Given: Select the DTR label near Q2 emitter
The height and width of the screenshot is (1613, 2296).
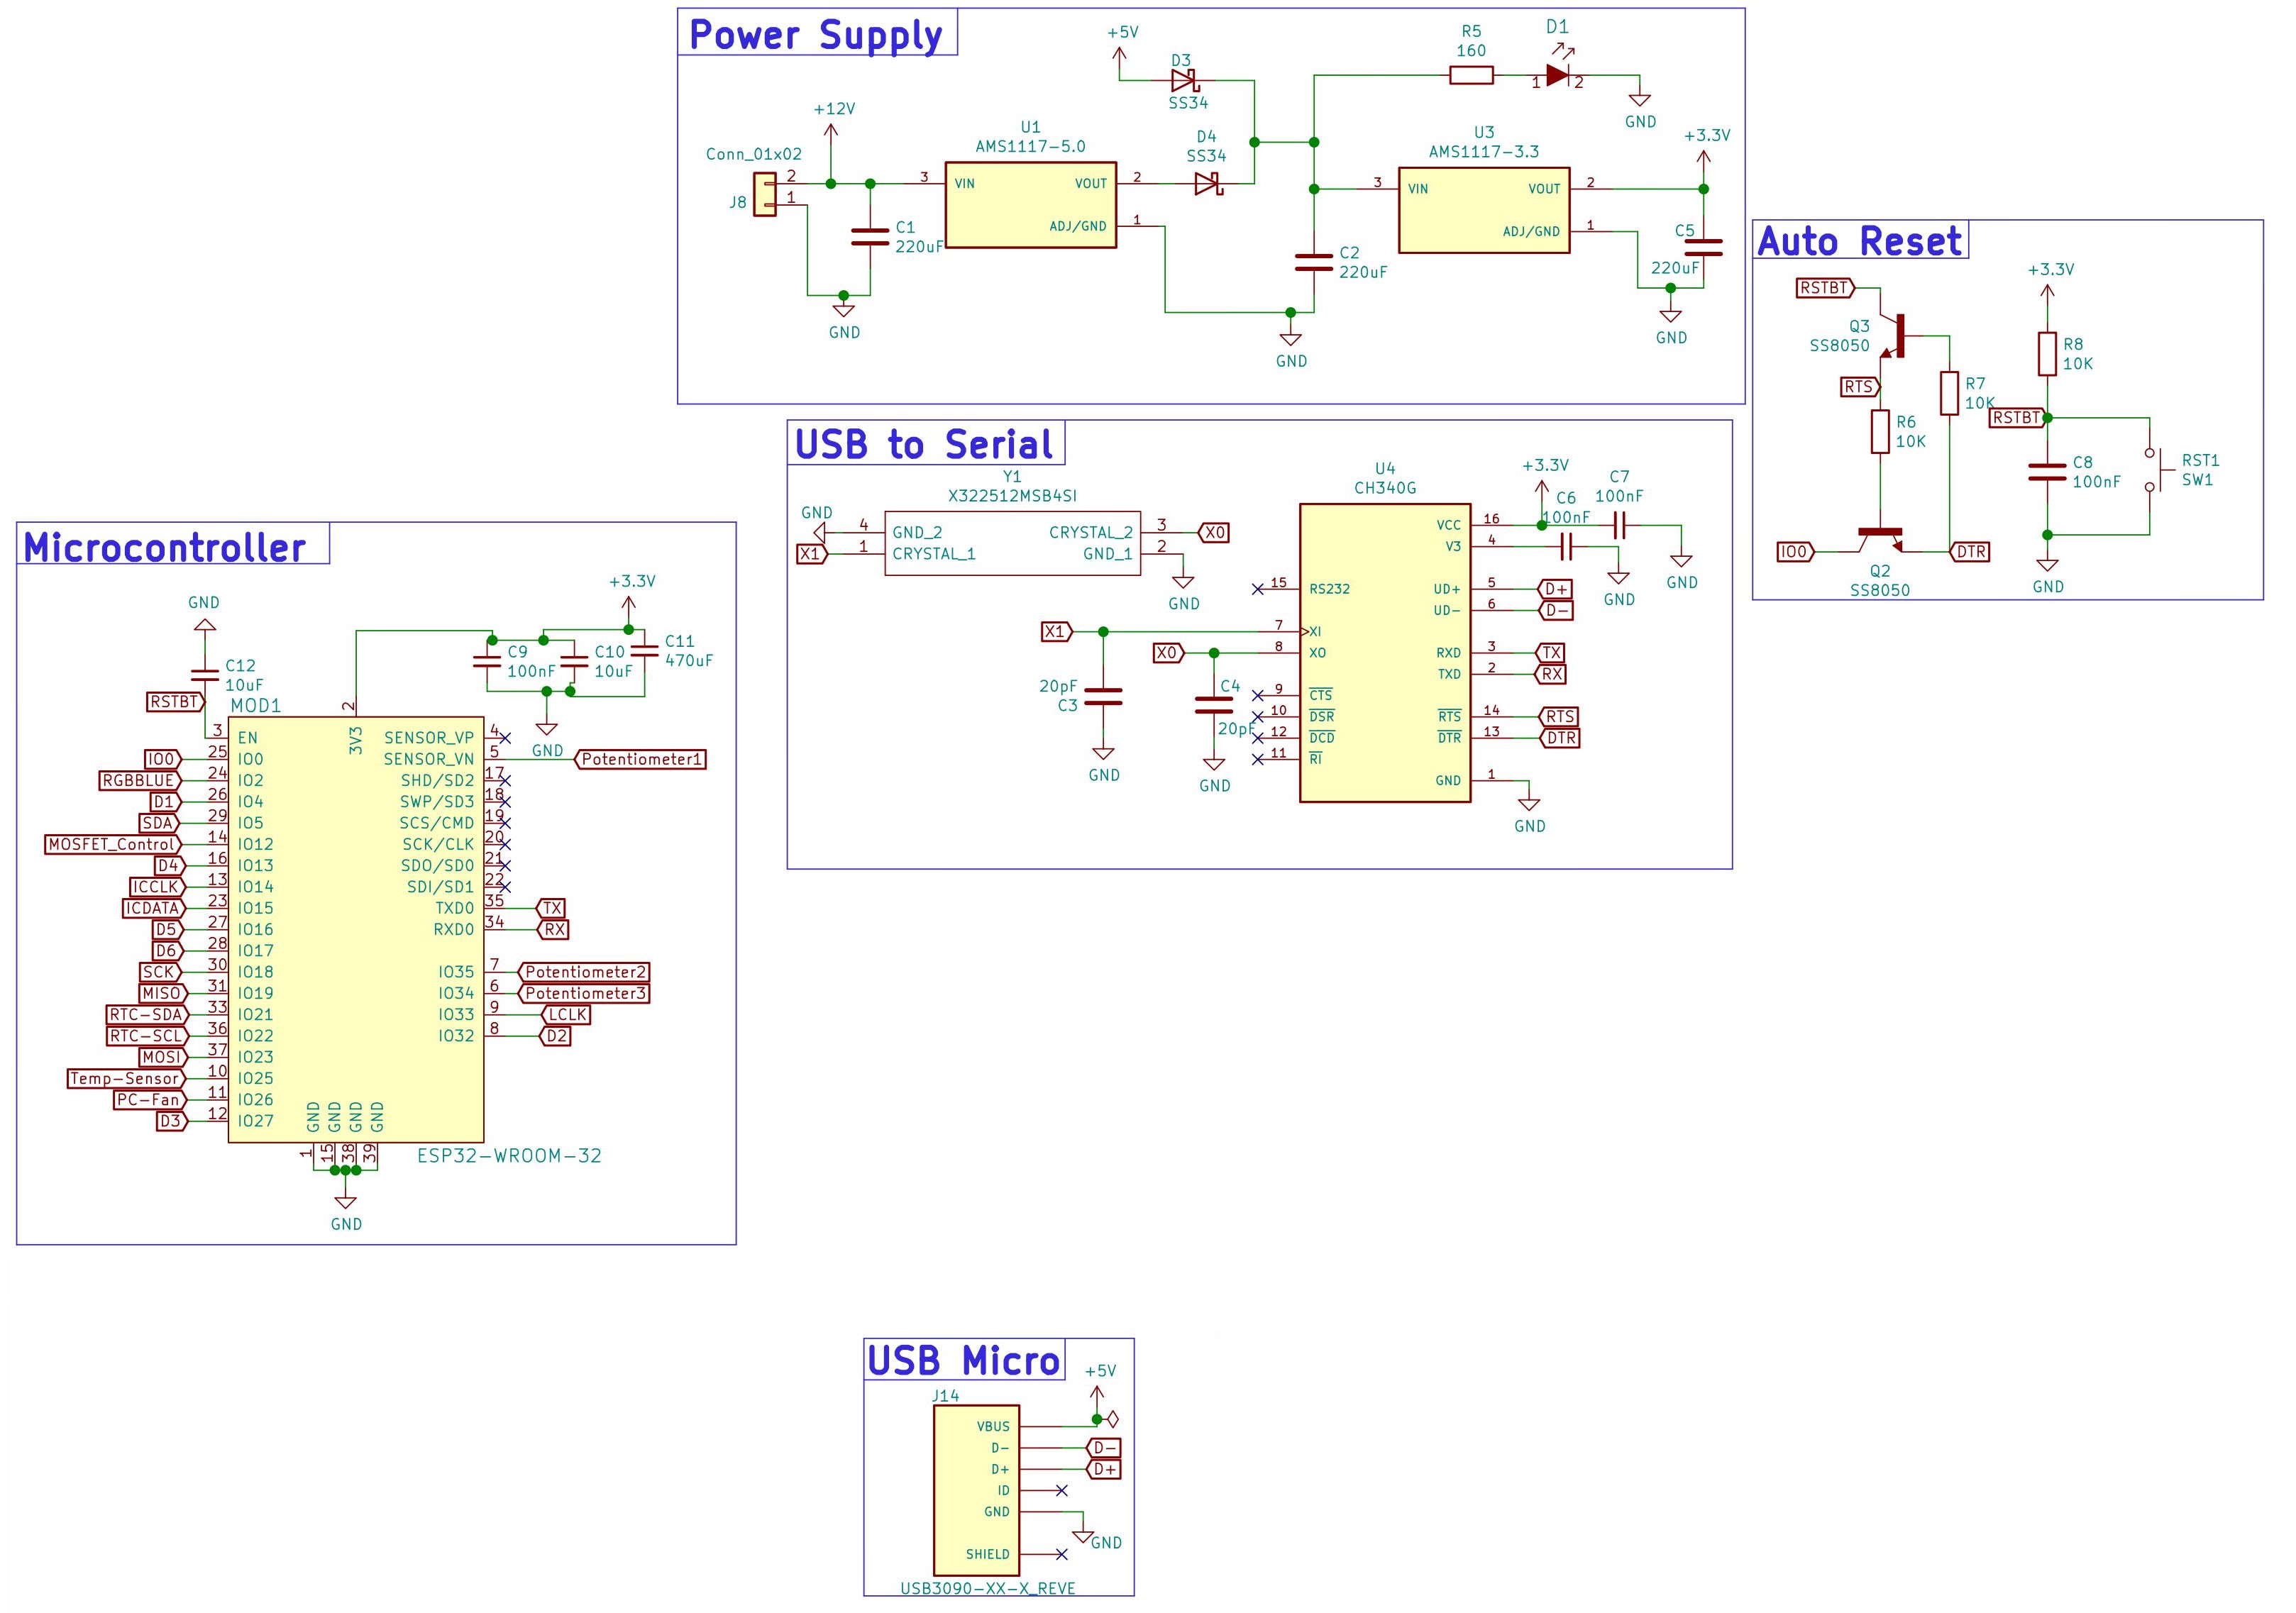Looking at the screenshot, I should pyautogui.click(x=1969, y=552).
